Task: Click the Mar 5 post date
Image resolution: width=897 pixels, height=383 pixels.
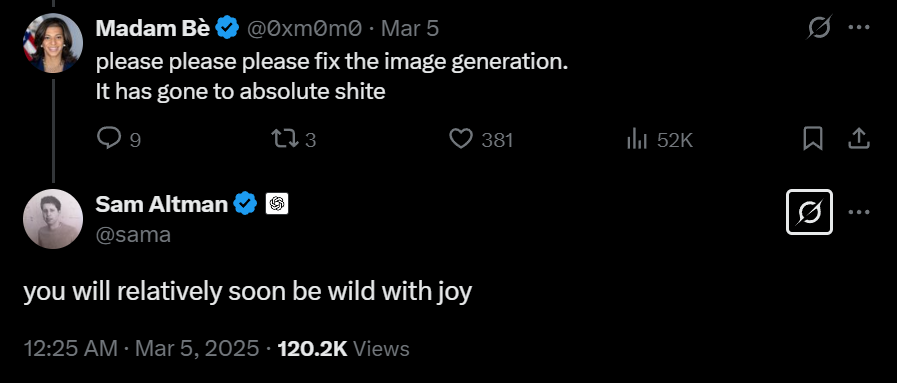Action: 410,28
